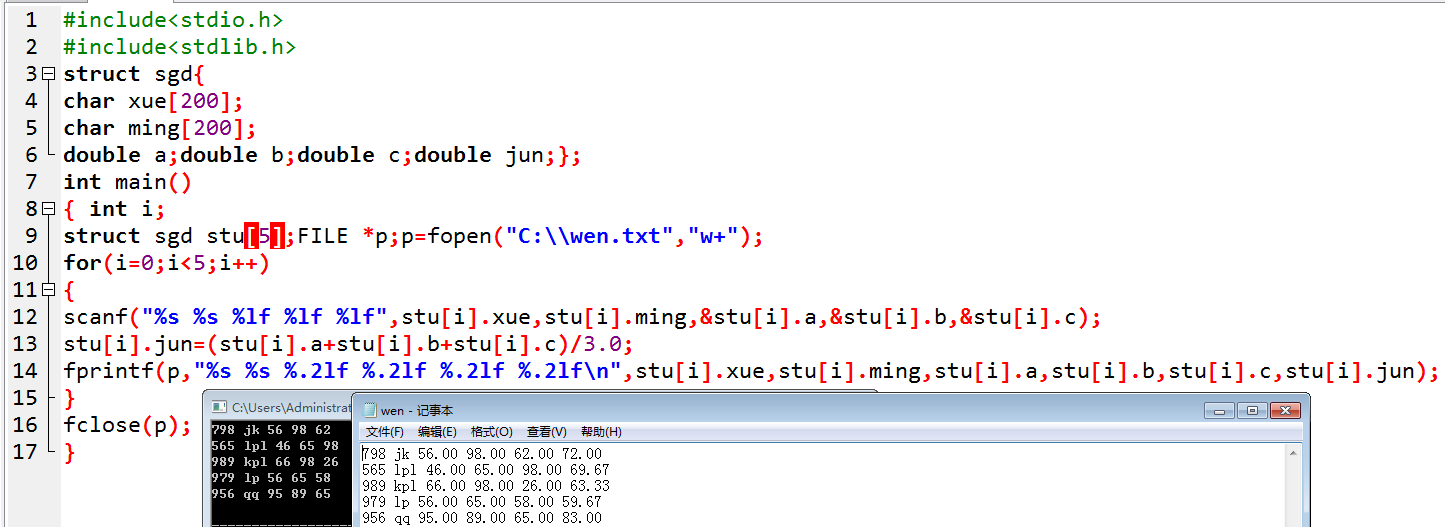Screen dimensions: 1445x527
Task: Click the '#include<stdlib.h>' code line
Action: 180,47
